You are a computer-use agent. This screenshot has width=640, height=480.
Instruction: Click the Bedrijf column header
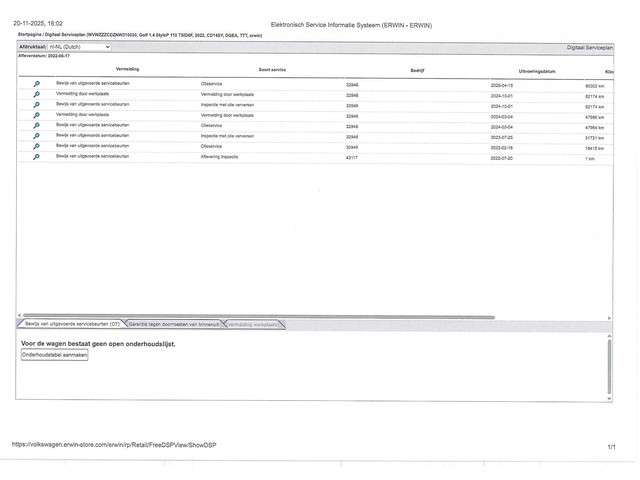point(417,70)
